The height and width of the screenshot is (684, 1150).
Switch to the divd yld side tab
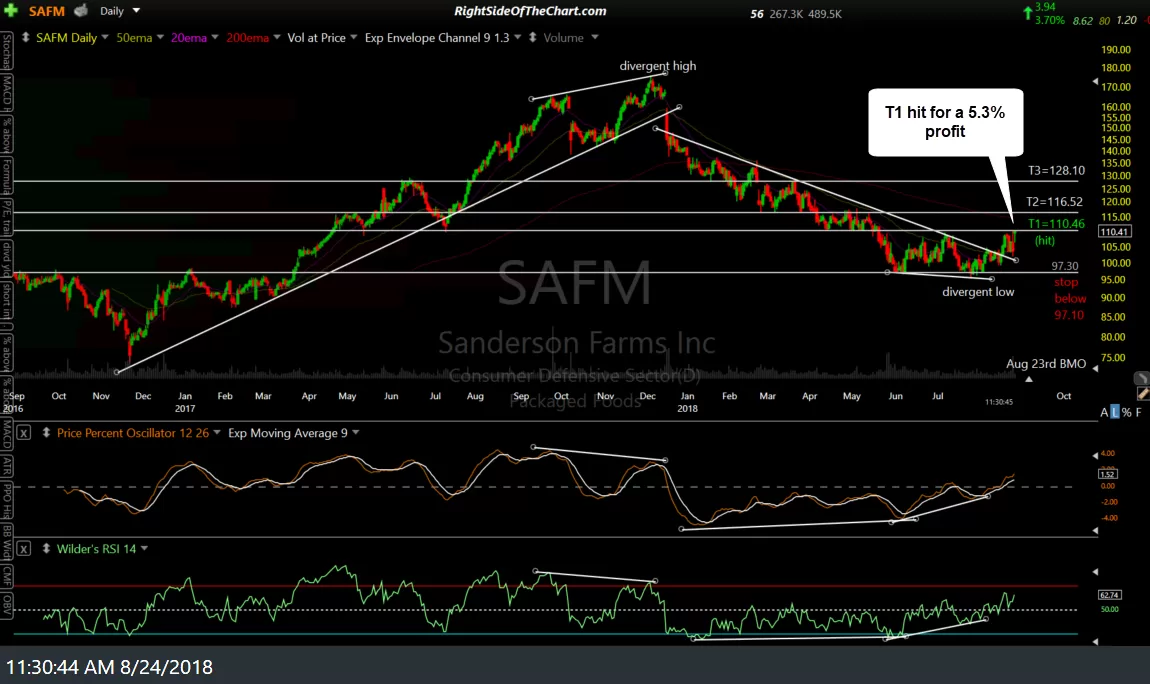click(7, 260)
